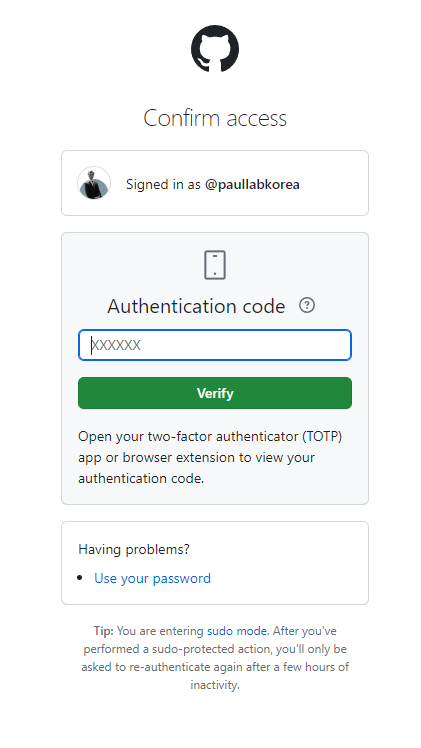Click the TOTP app instruction paragraph
Screen dimensions: 421x748
pyautogui.click(x=210, y=457)
